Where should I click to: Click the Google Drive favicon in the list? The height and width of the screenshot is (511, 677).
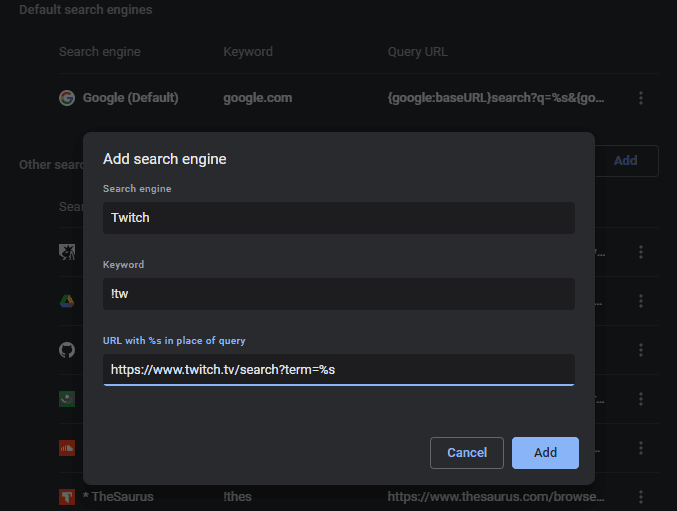67,301
